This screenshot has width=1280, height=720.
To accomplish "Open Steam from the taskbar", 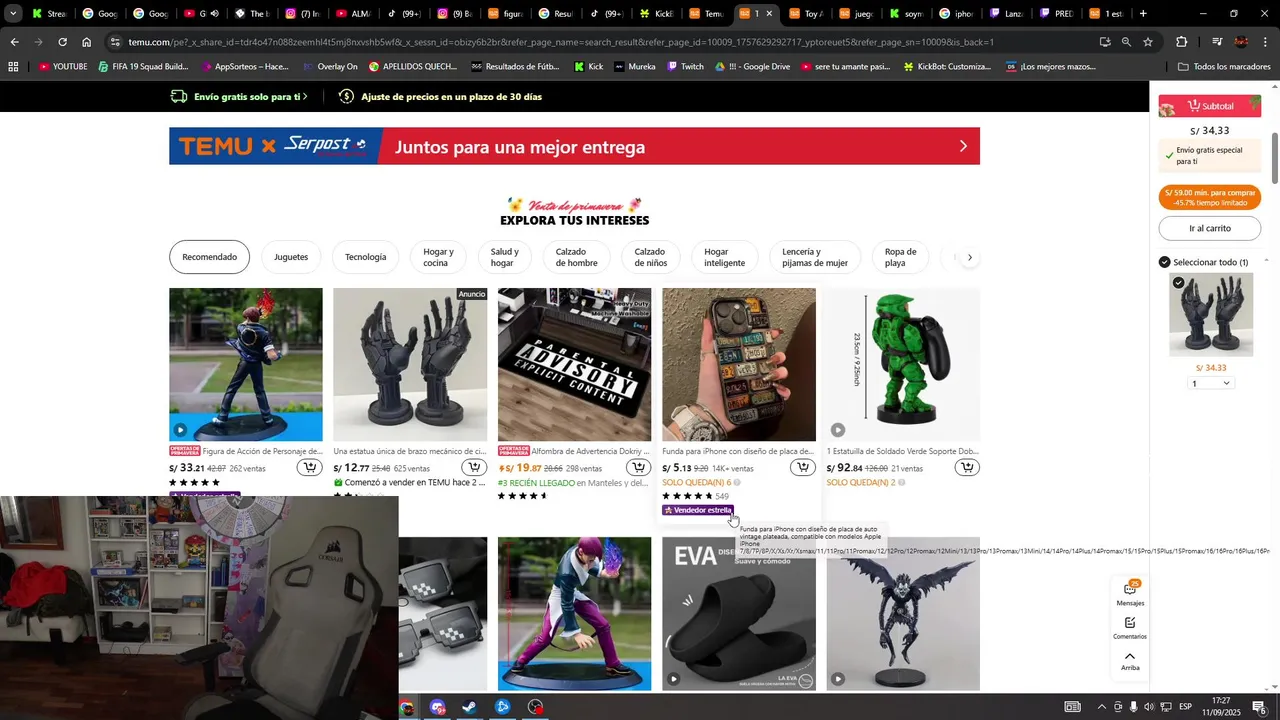I will 469,707.
